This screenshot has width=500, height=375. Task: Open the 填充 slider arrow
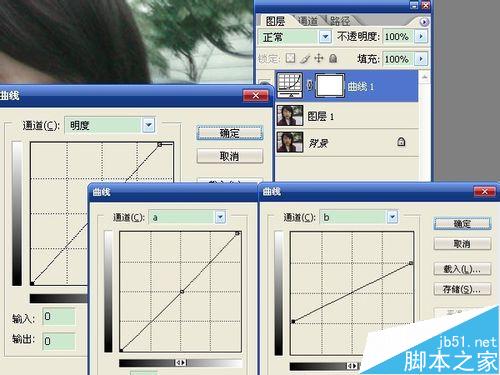421,59
